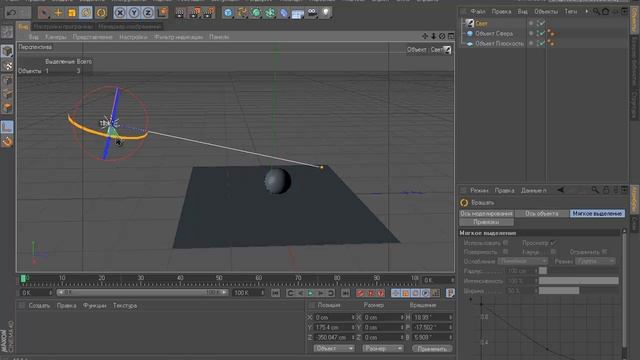Viewport: 640px width, 360px height.
Task: Open the Режим dropdown in soft selection
Action: coord(595,261)
